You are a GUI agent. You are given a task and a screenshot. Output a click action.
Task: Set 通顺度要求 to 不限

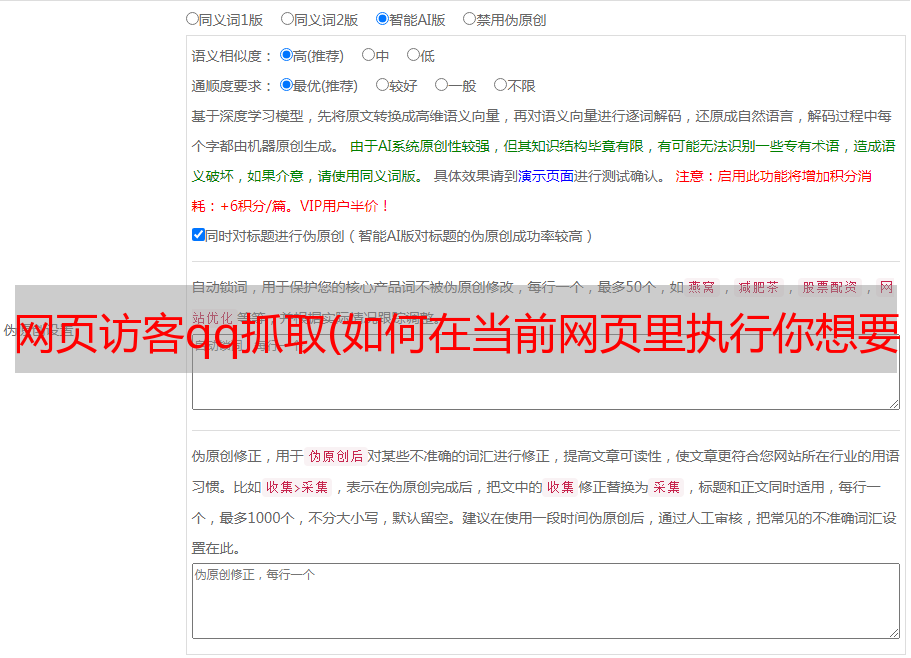pos(500,85)
